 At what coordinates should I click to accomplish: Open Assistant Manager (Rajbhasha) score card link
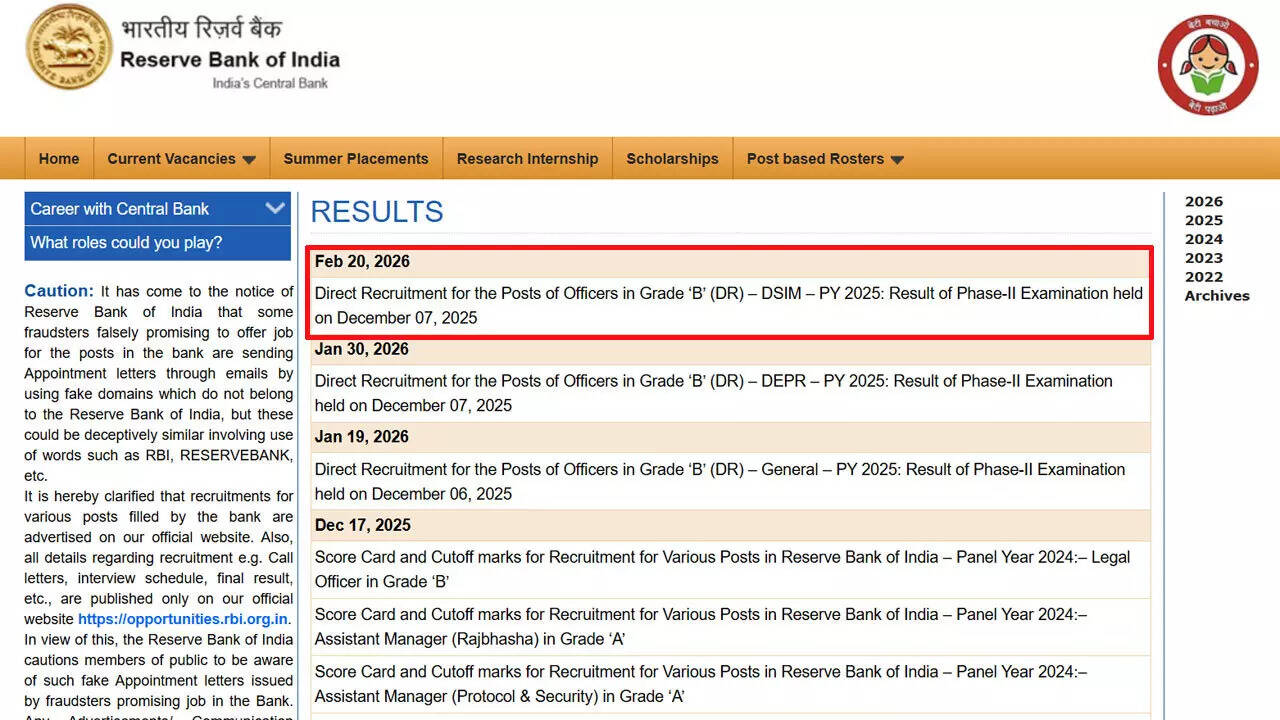coord(700,626)
